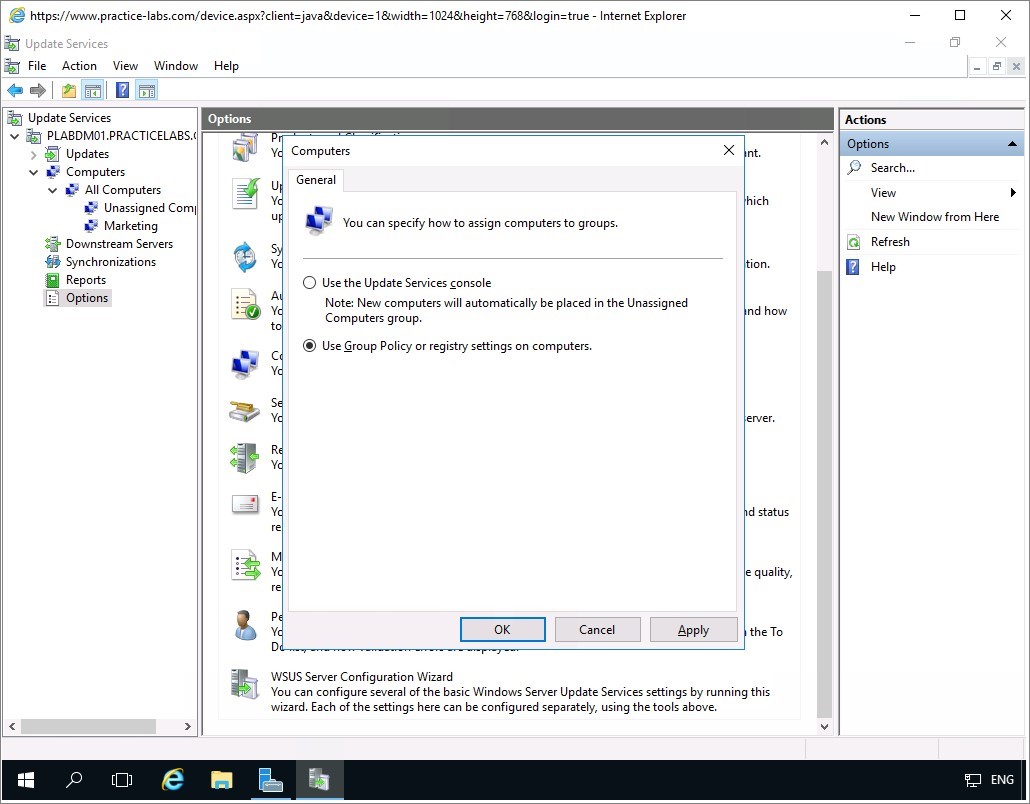Select Use Group Policy or registry settings
1030x804 pixels.
pos(310,346)
